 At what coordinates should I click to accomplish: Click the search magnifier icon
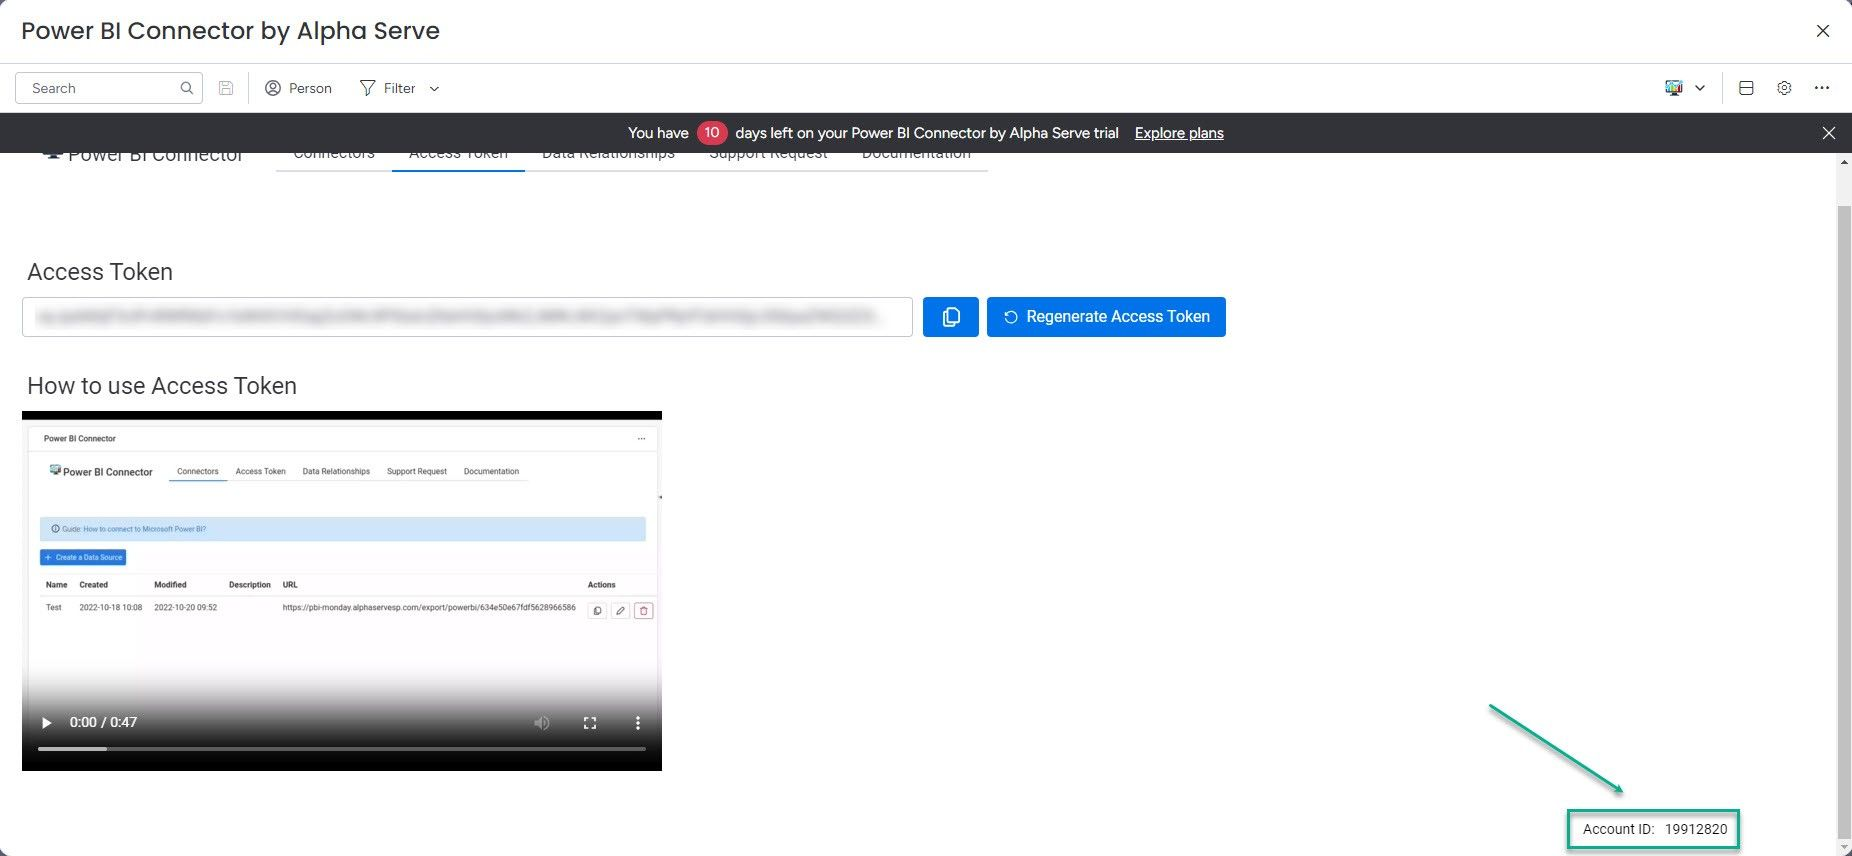(x=186, y=88)
